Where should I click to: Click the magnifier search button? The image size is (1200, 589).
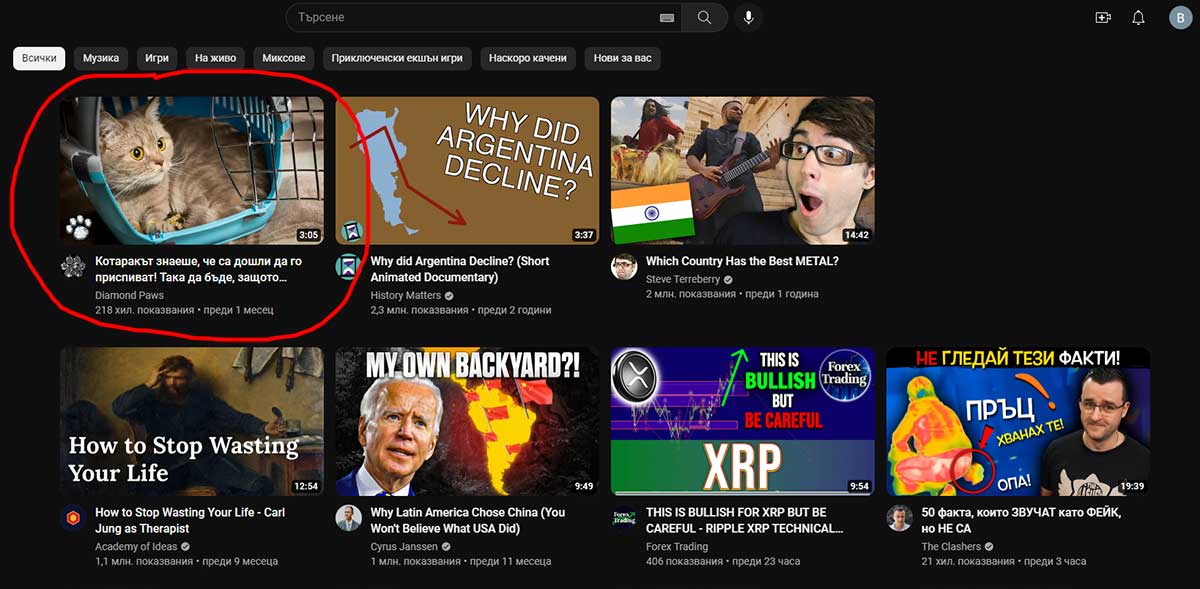click(x=705, y=18)
